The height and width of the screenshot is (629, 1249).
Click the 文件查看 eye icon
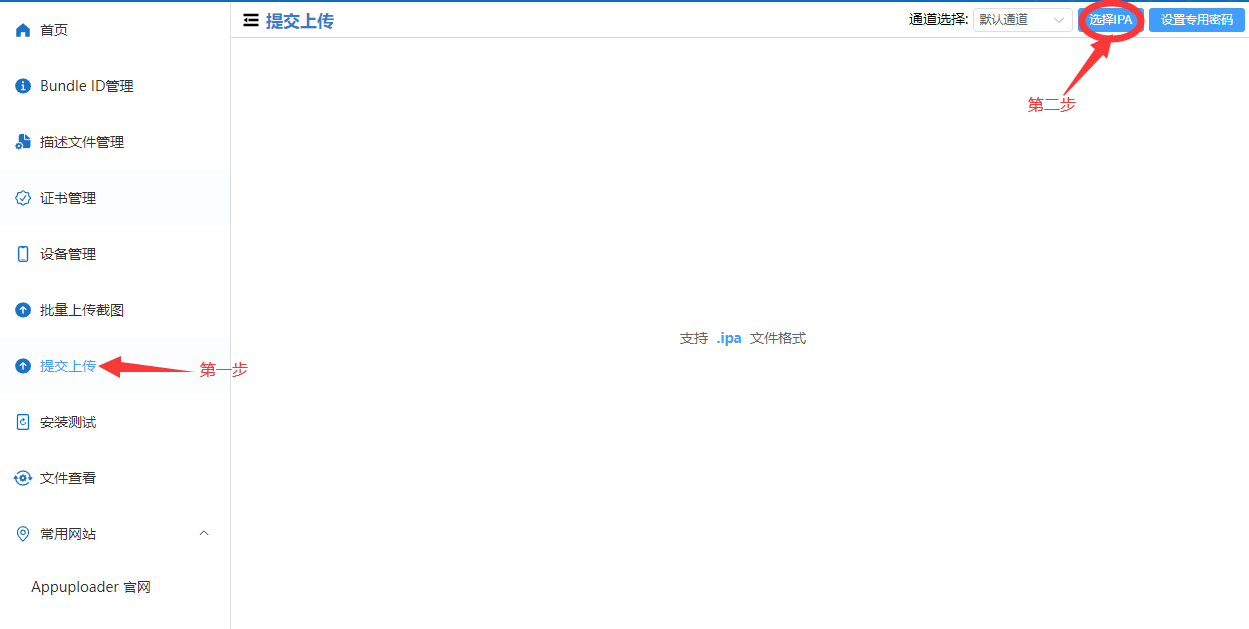23,479
